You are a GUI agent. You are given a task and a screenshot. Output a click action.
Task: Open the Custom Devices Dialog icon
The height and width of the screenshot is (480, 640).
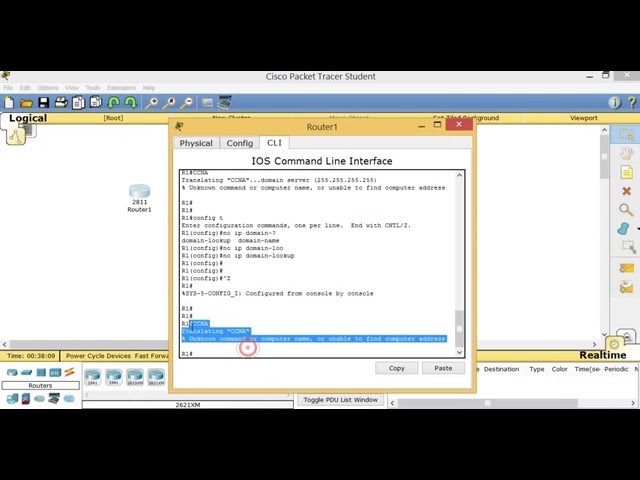[224, 102]
